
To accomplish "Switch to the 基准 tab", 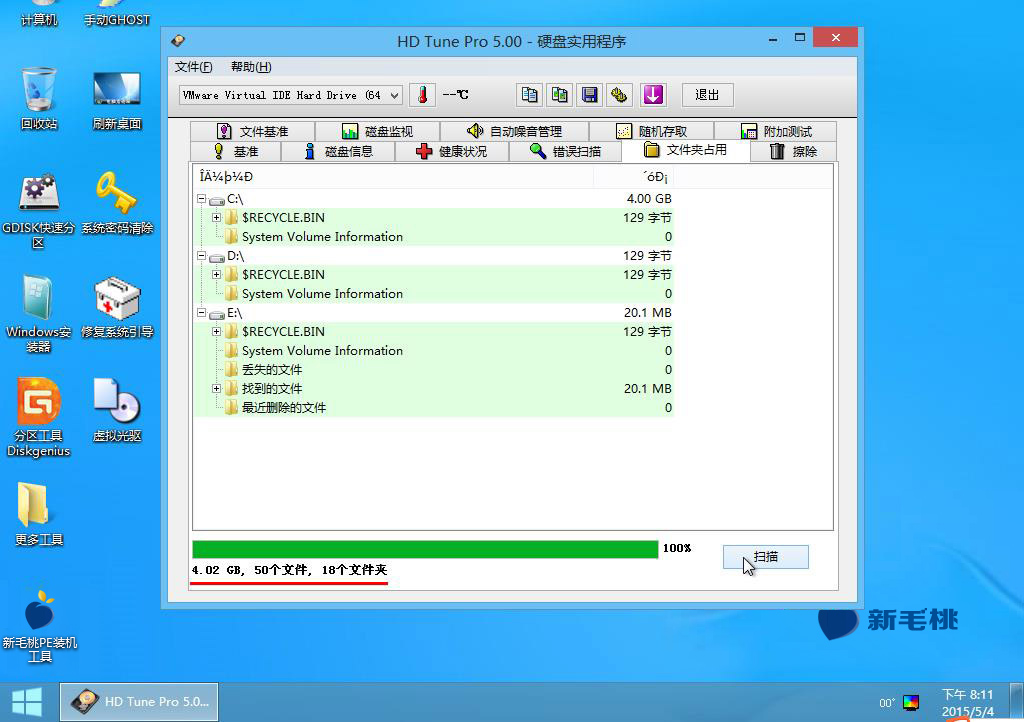I will pyautogui.click(x=236, y=151).
